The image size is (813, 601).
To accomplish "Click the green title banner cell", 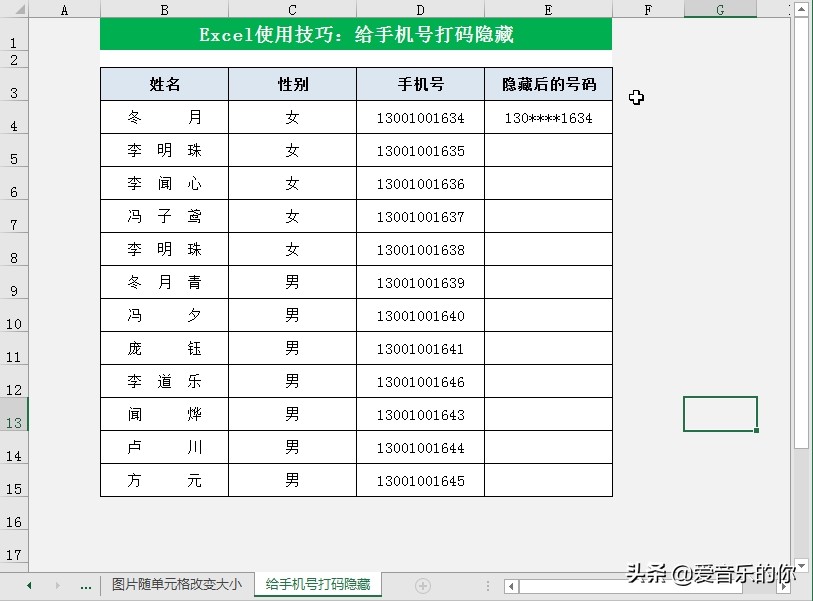I will click(355, 34).
